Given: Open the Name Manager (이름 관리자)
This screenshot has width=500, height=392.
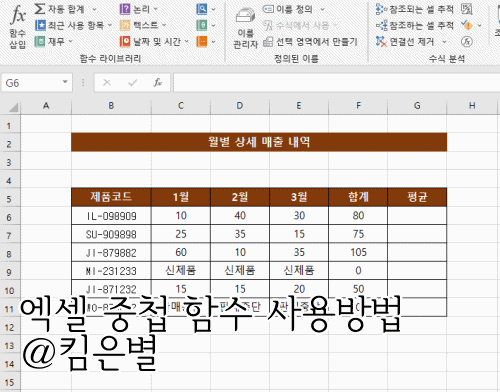Looking at the screenshot, I should pyautogui.click(x=246, y=28).
